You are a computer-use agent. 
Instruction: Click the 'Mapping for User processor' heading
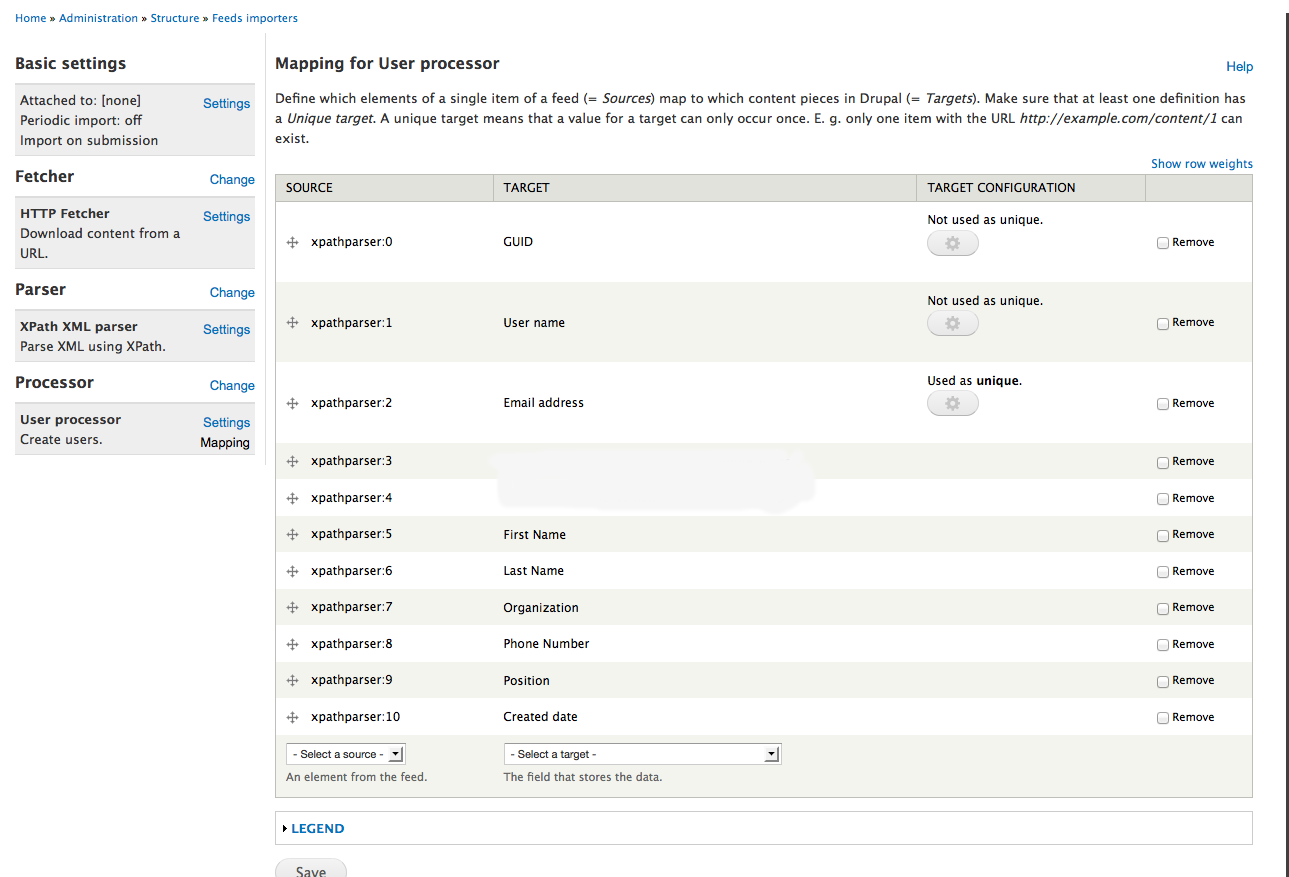coord(387,63)
